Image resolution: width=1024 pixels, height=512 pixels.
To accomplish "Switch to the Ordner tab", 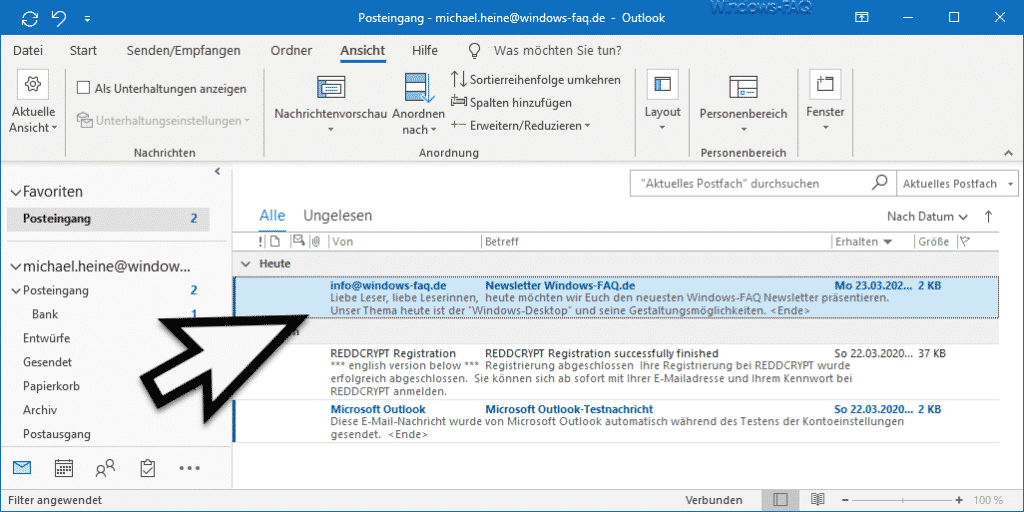I will coord(291,50).
